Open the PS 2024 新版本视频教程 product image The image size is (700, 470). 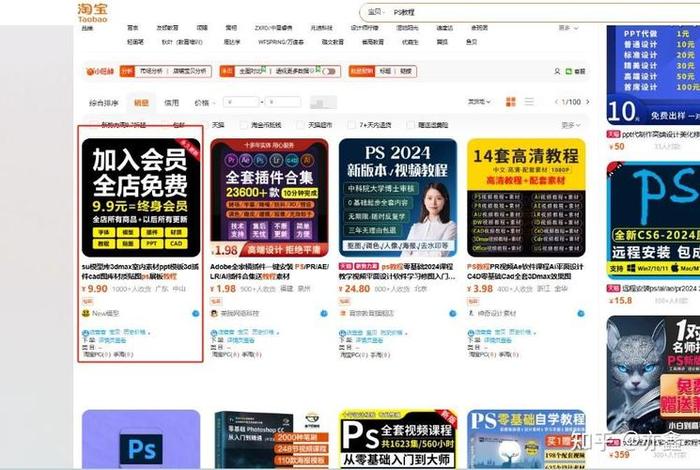point(398,197)
